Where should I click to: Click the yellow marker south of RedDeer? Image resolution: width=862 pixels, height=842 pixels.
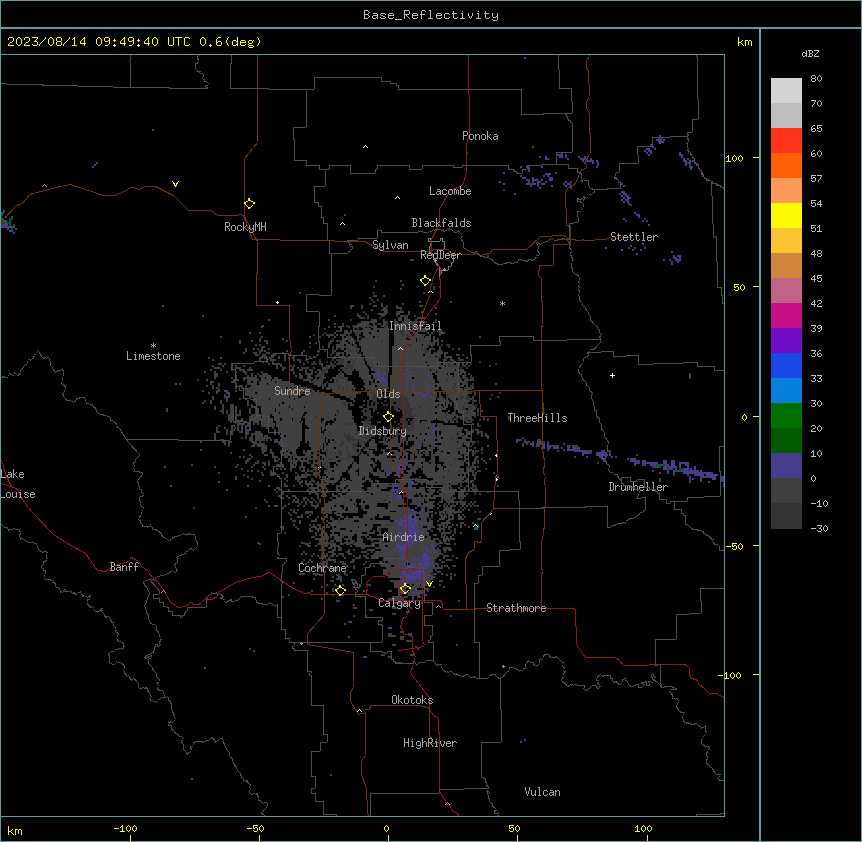pyautogui.click(x=426, y=281)
